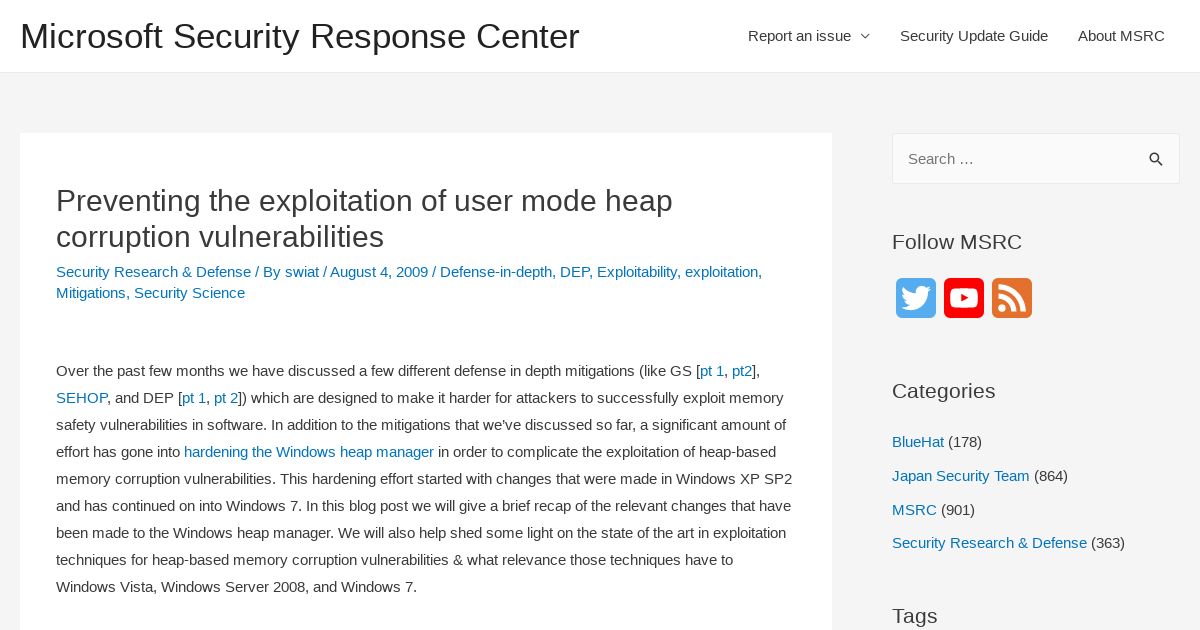Screen dimensions: 1200x630
Task: Open DEP pt 1 link
Action: coord(194,398)
